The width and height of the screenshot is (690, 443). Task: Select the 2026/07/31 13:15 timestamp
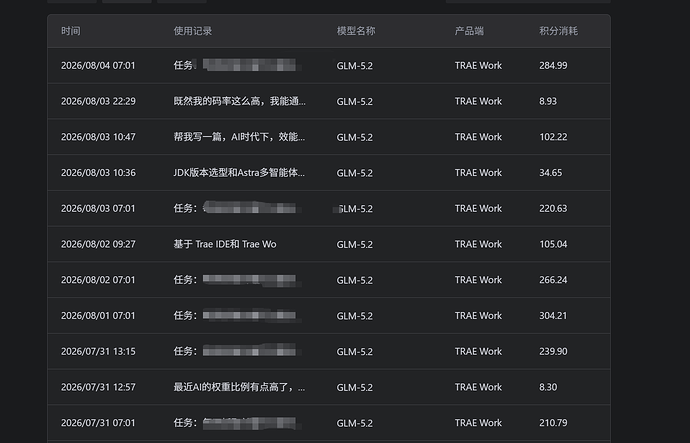click(x=98, y=351)
